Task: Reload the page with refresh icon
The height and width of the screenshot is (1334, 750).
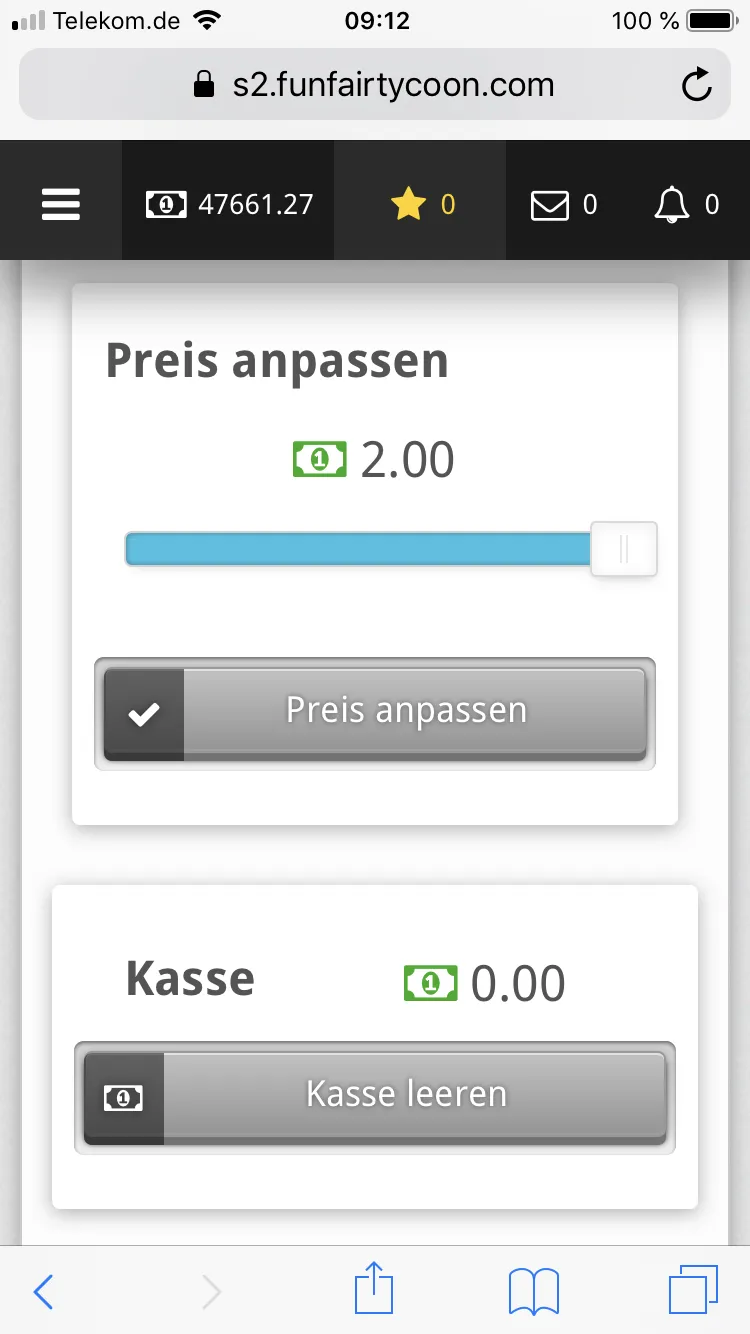Action: coord(696,86)
